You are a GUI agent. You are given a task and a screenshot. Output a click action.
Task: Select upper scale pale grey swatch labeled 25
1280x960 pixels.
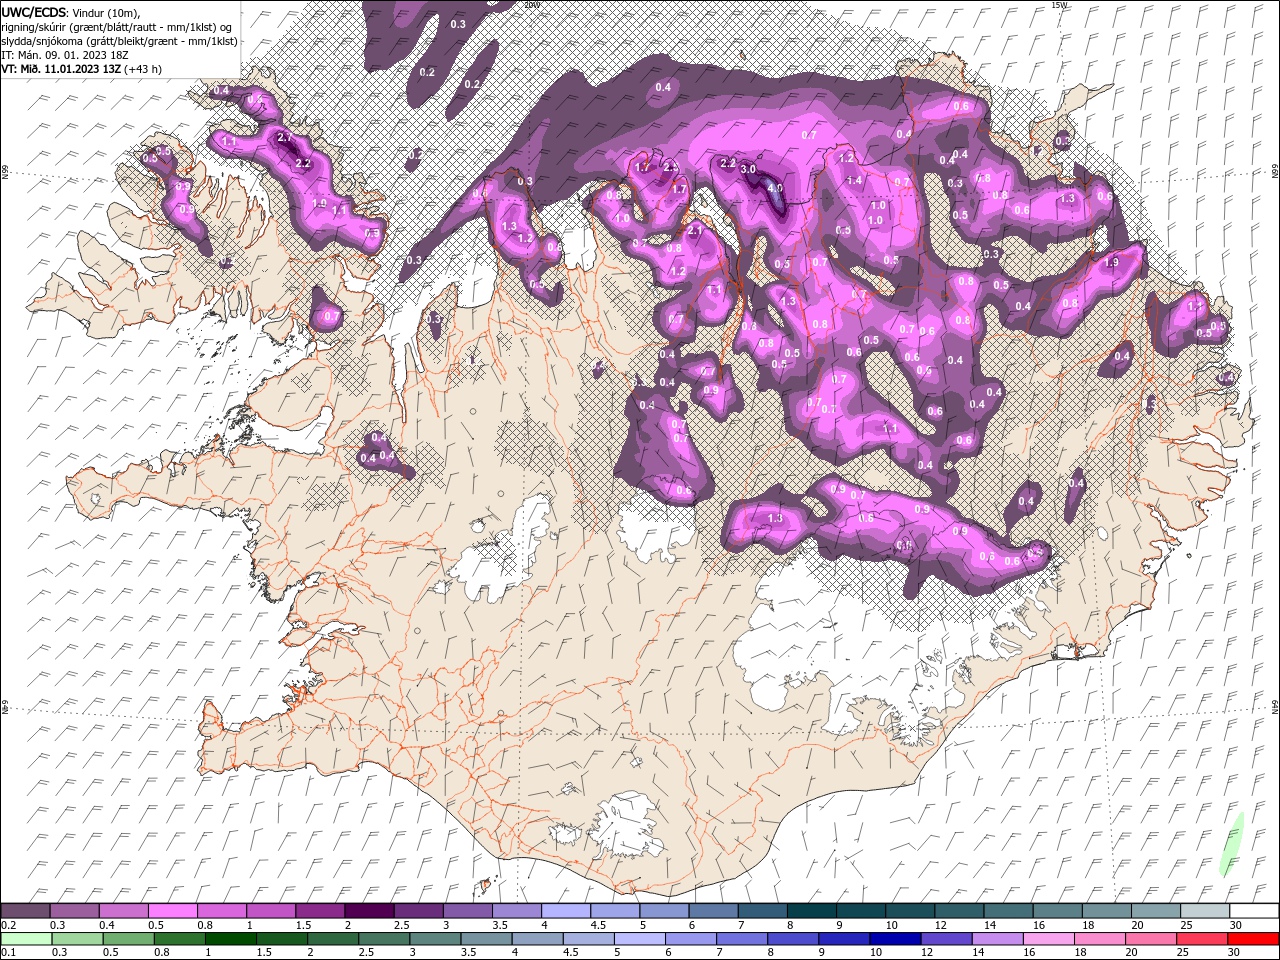[x=1204, y=911]
